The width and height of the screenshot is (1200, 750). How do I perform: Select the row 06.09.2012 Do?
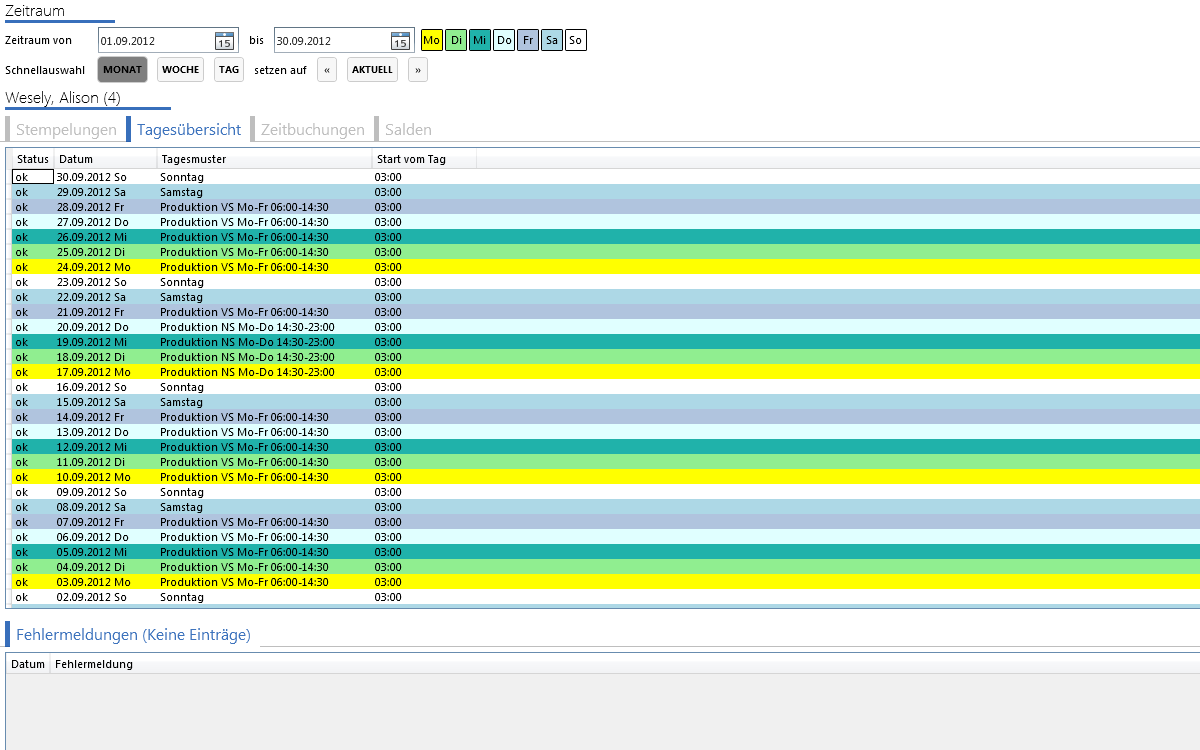(606, 537)
